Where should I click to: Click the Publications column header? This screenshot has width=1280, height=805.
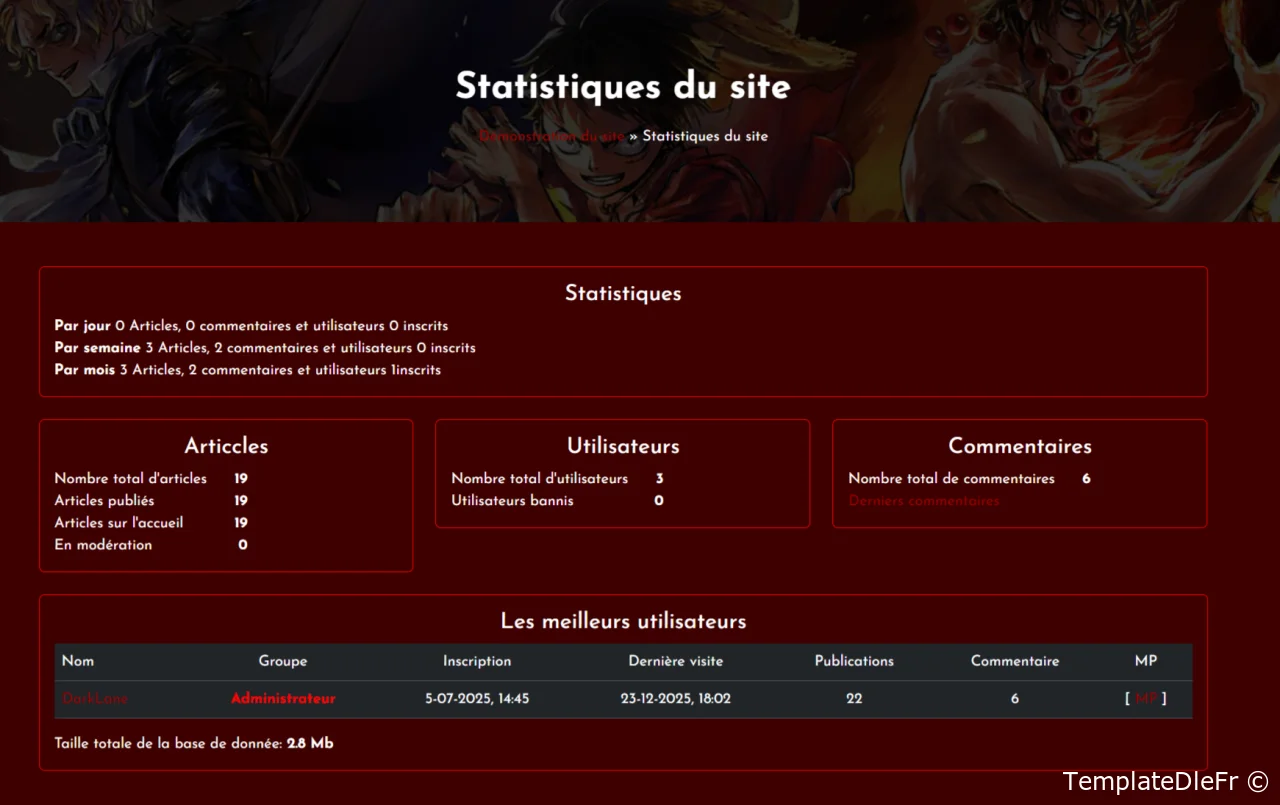854,661
